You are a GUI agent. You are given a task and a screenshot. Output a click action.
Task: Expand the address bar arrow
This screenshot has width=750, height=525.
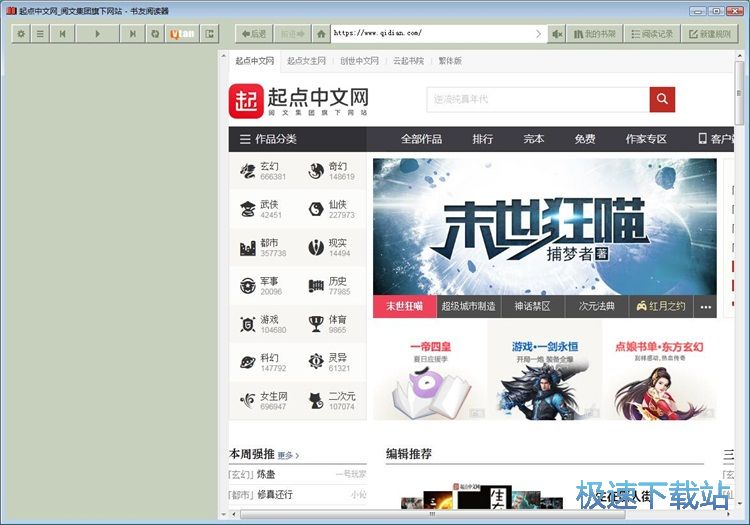(538, 33)
